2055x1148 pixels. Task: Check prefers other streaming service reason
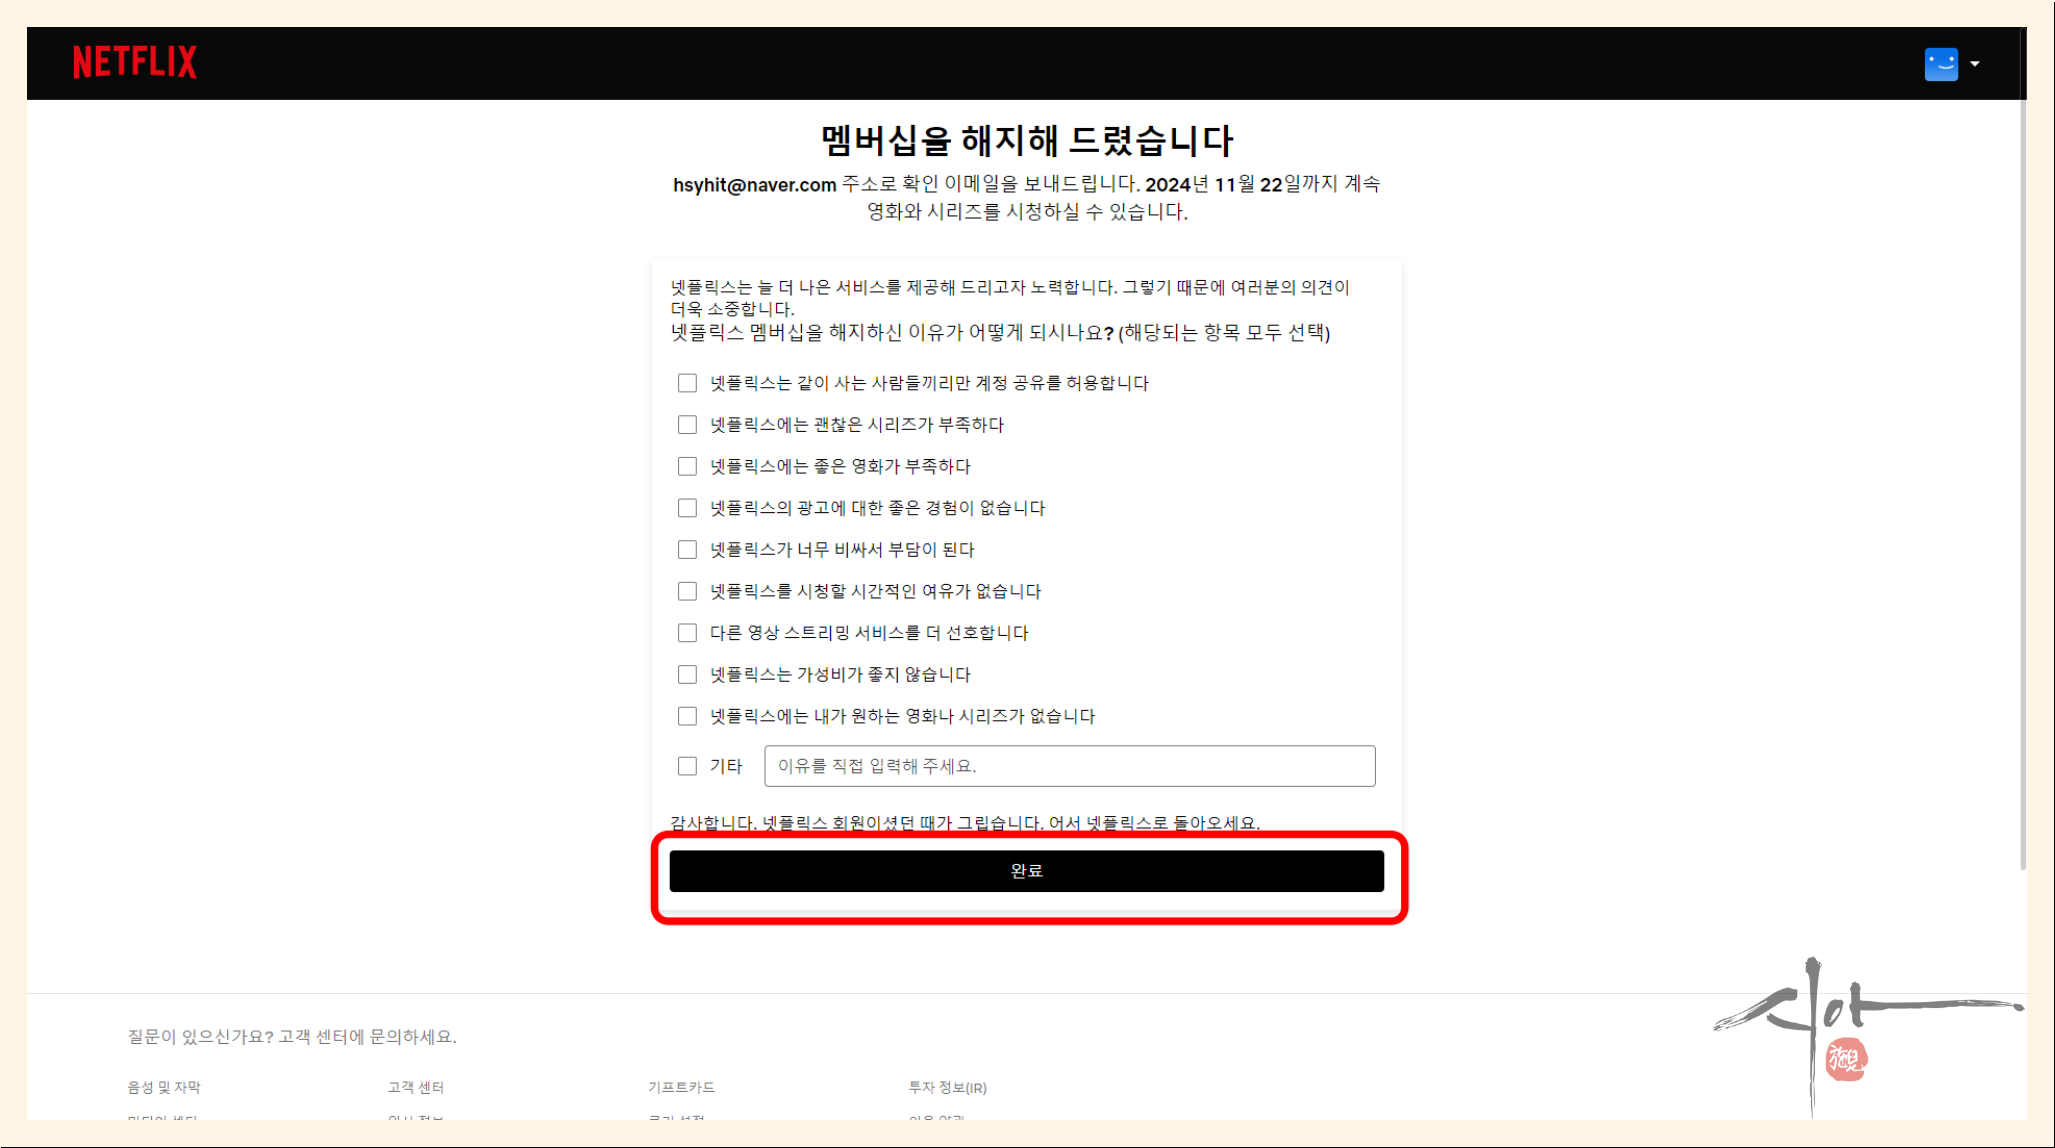pyautogui.click(x=687, y=633)
